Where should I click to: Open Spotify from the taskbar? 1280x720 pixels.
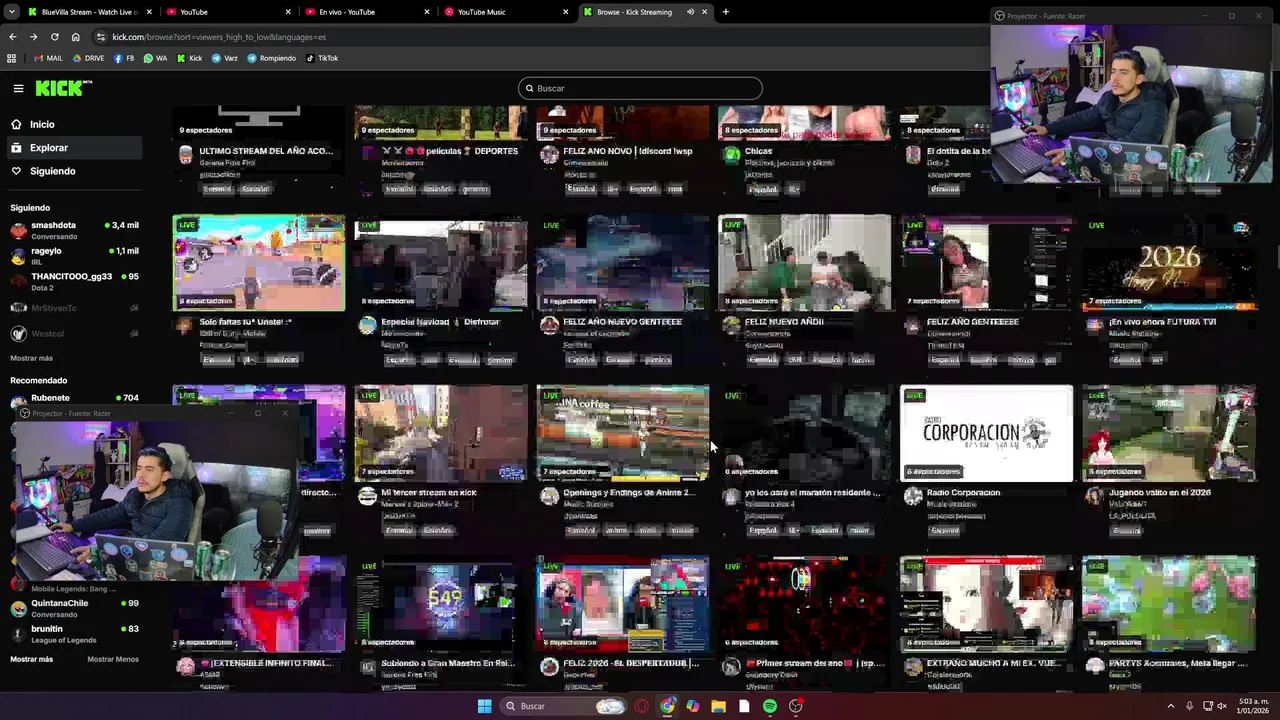(769, 706)
